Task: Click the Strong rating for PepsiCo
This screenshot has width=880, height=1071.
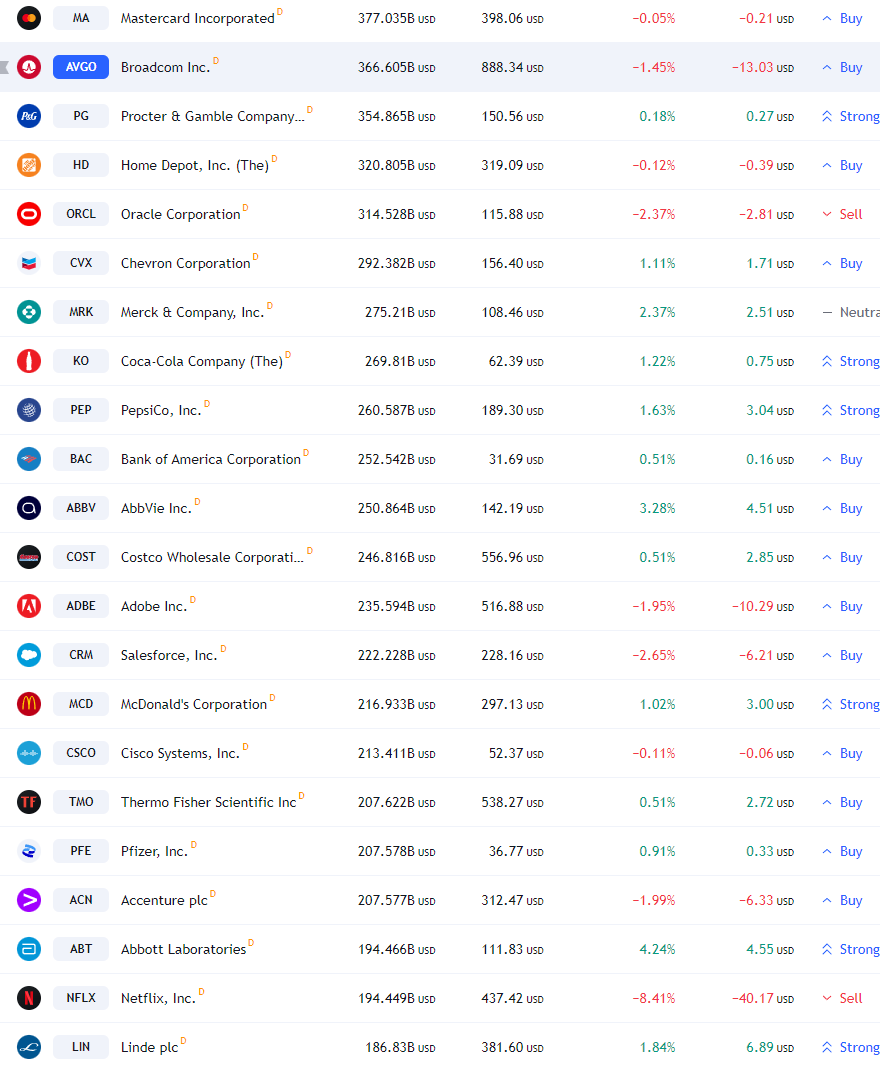Action: click(851, 410)
